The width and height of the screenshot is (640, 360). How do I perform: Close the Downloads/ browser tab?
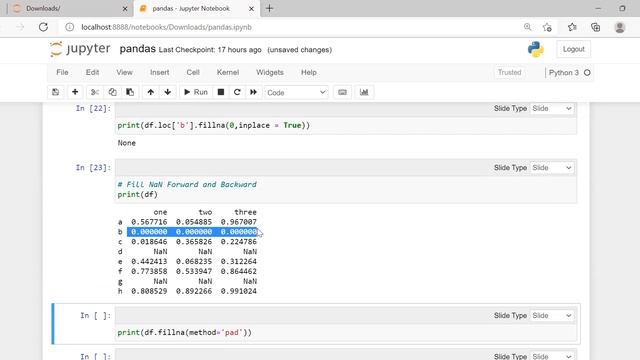[x=125, y=9]
